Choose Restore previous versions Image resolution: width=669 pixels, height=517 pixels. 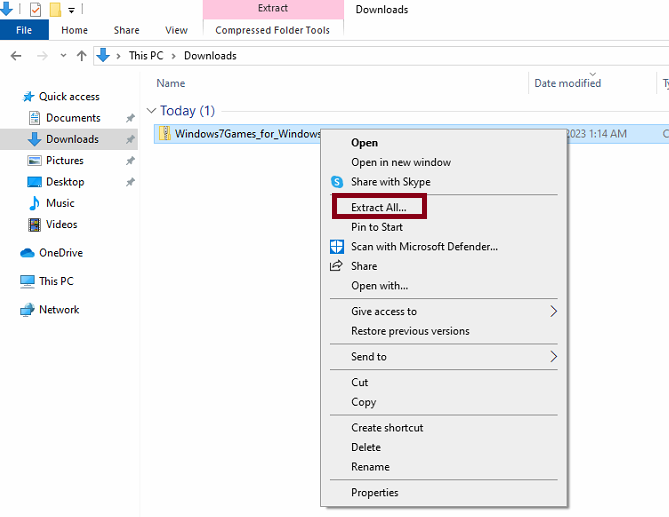click(410, 331)
